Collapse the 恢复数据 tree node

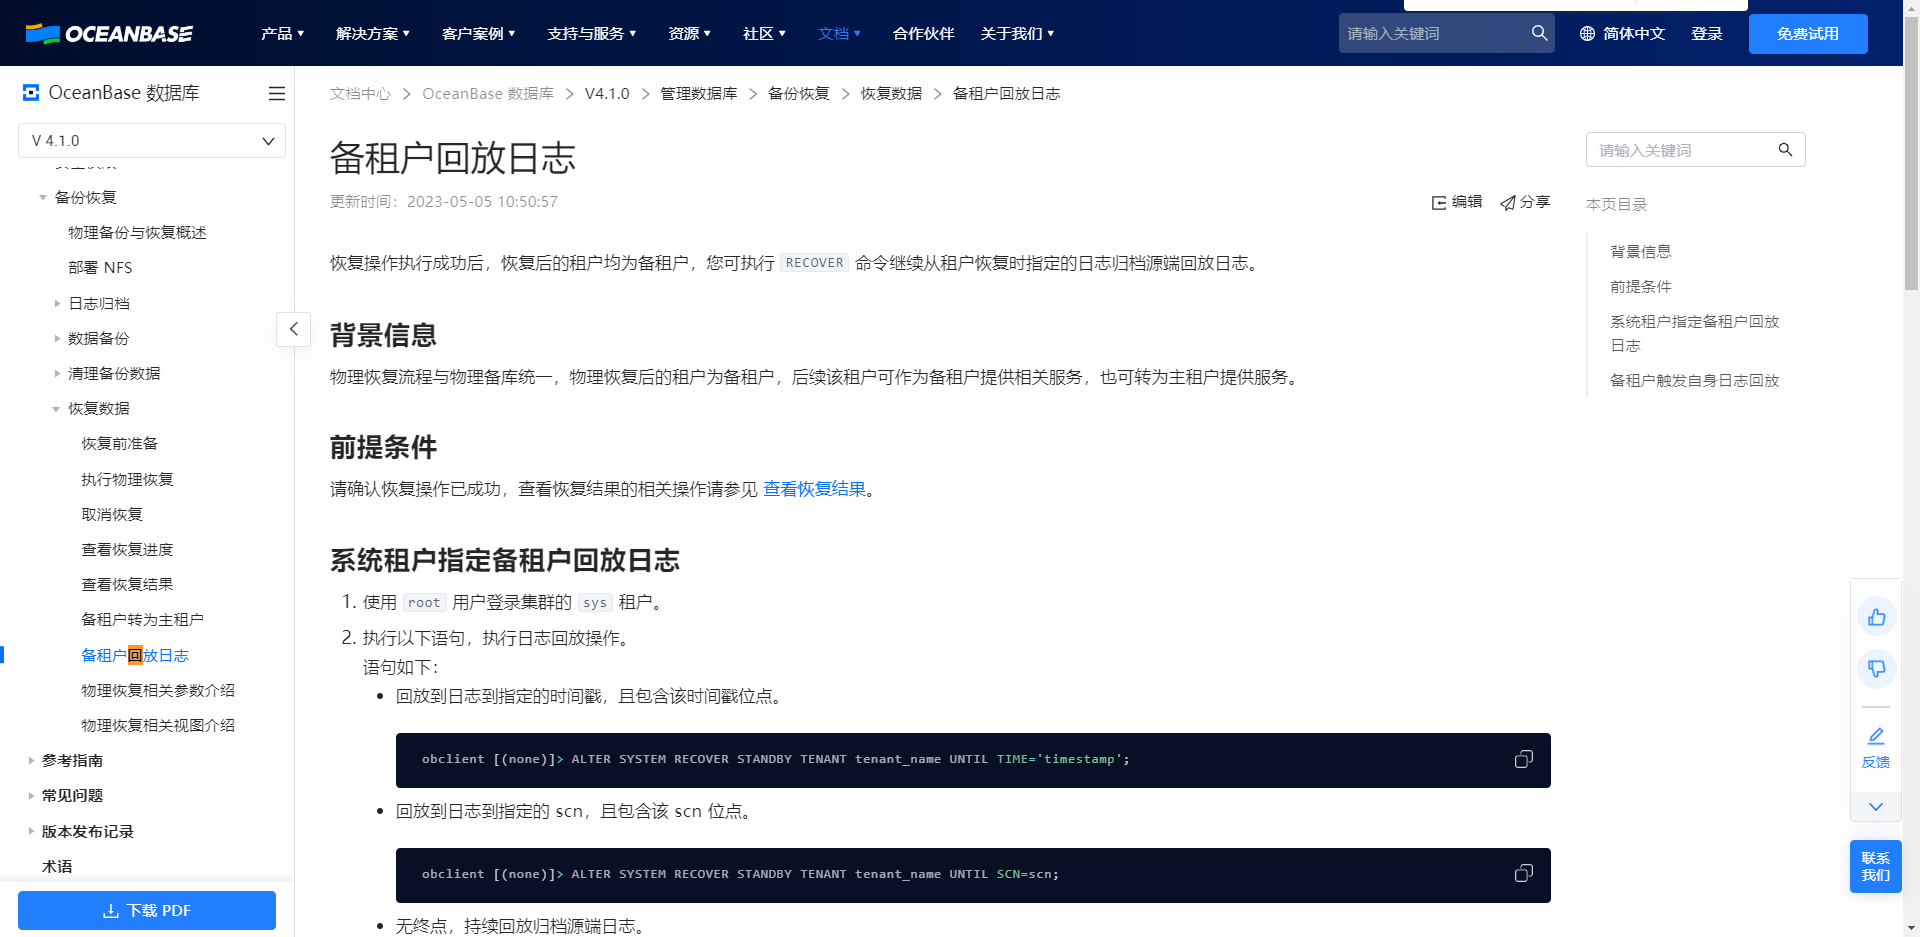[x=56, y=409]
